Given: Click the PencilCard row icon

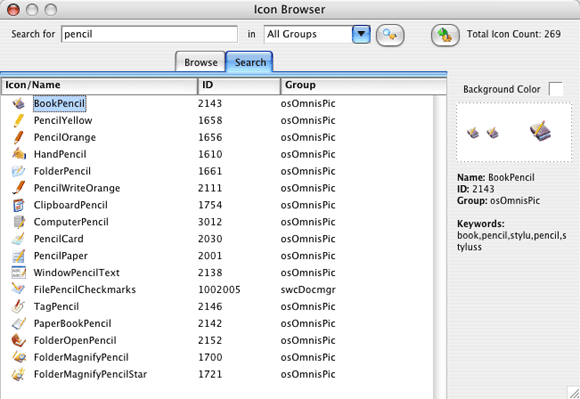Looking at the screenshot, I should click(18, 239).
